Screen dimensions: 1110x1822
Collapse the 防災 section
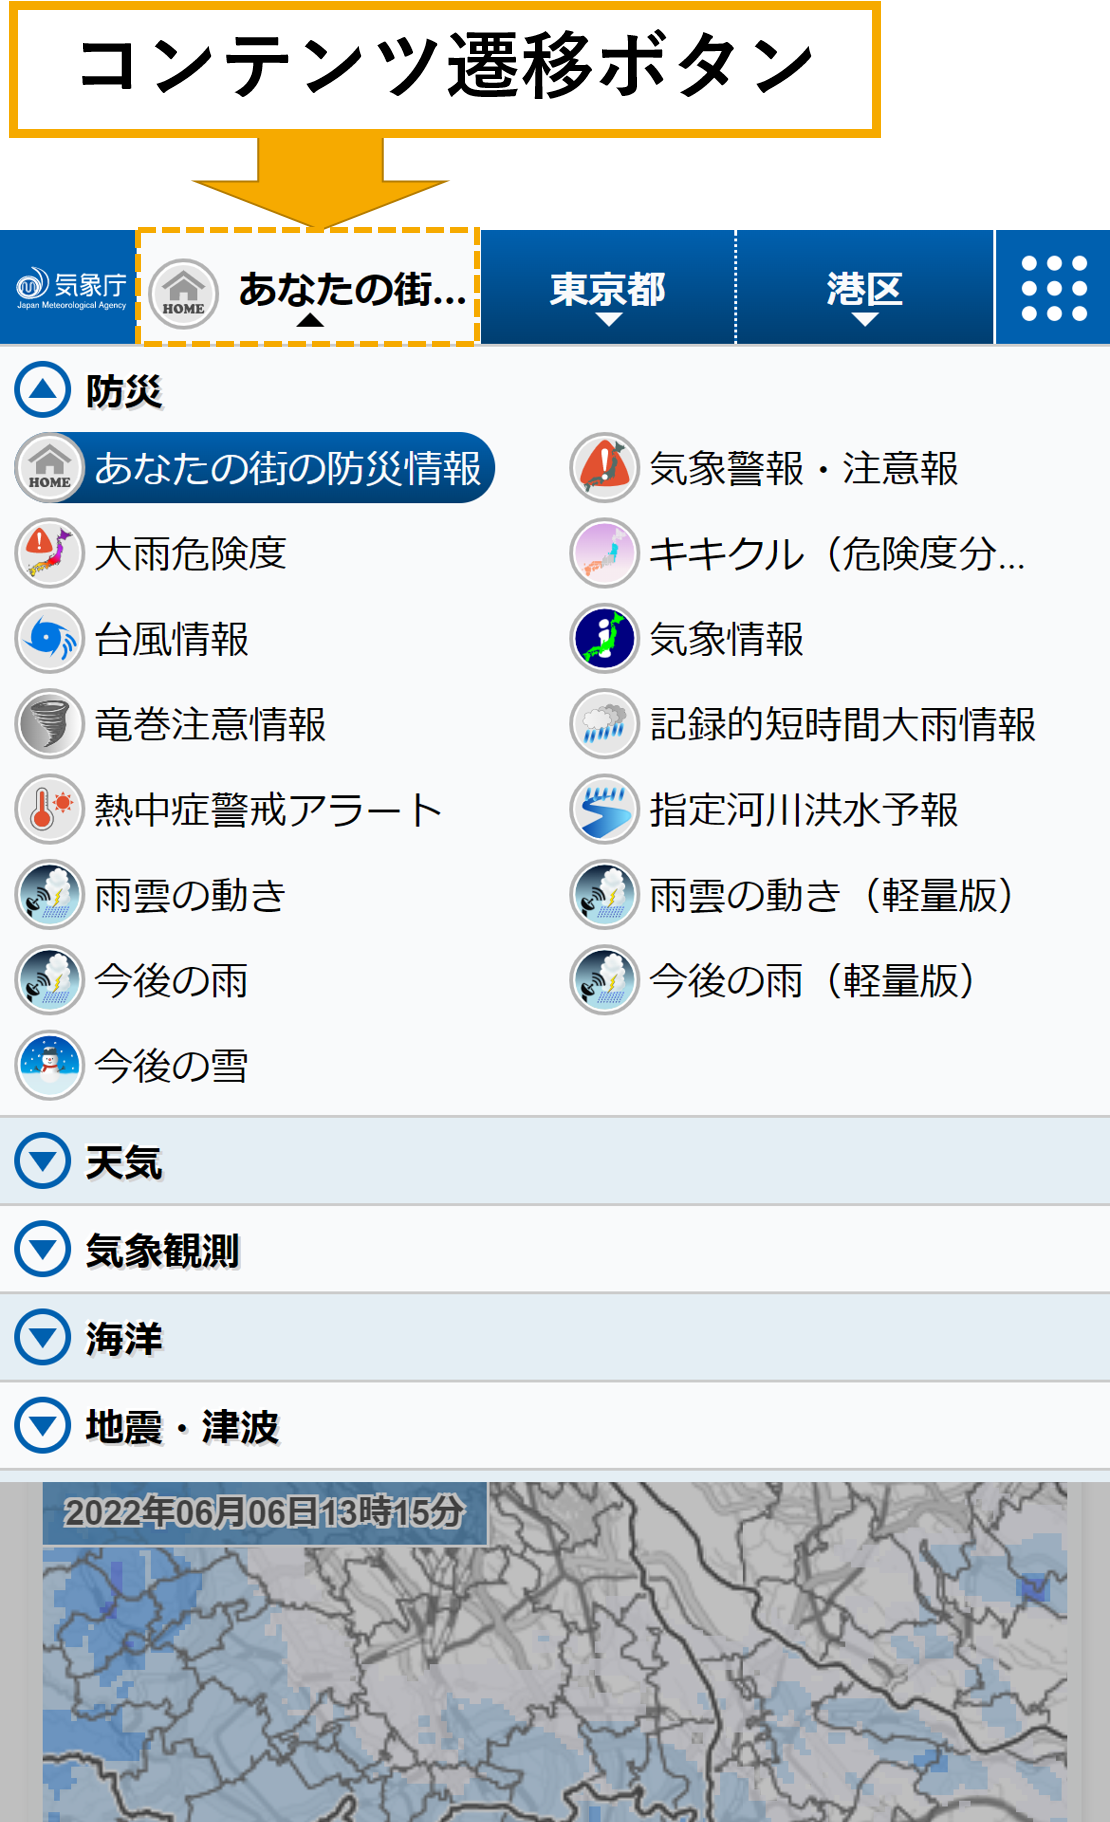pyautogui.click(x=43, y=390)
